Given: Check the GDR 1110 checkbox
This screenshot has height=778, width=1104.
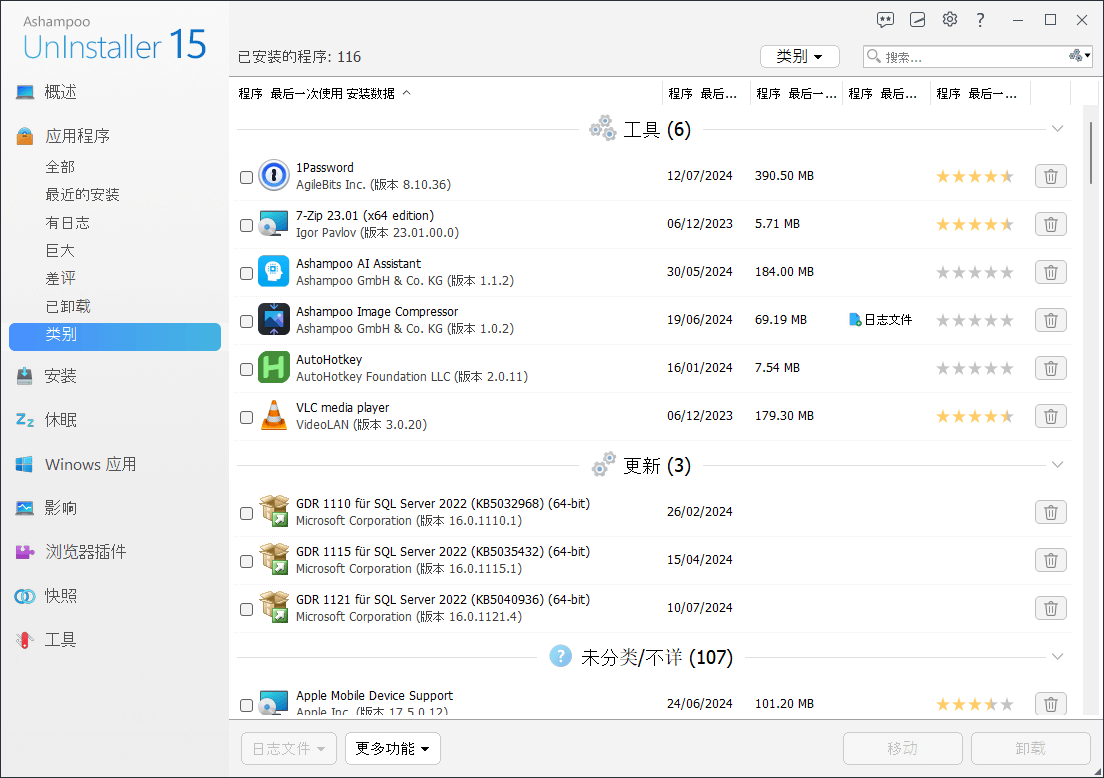Looking at the screenshot, I should [246, 513].
